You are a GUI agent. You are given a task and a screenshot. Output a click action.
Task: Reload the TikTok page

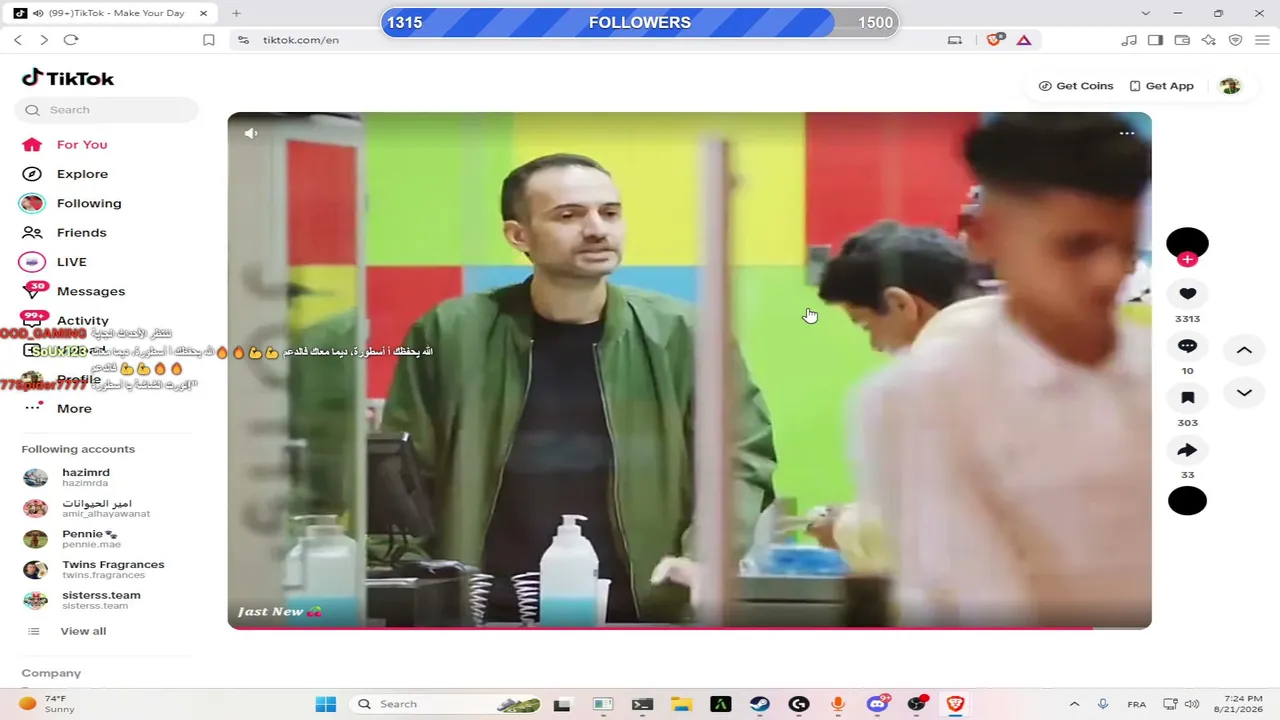click(x=71, y=40)
